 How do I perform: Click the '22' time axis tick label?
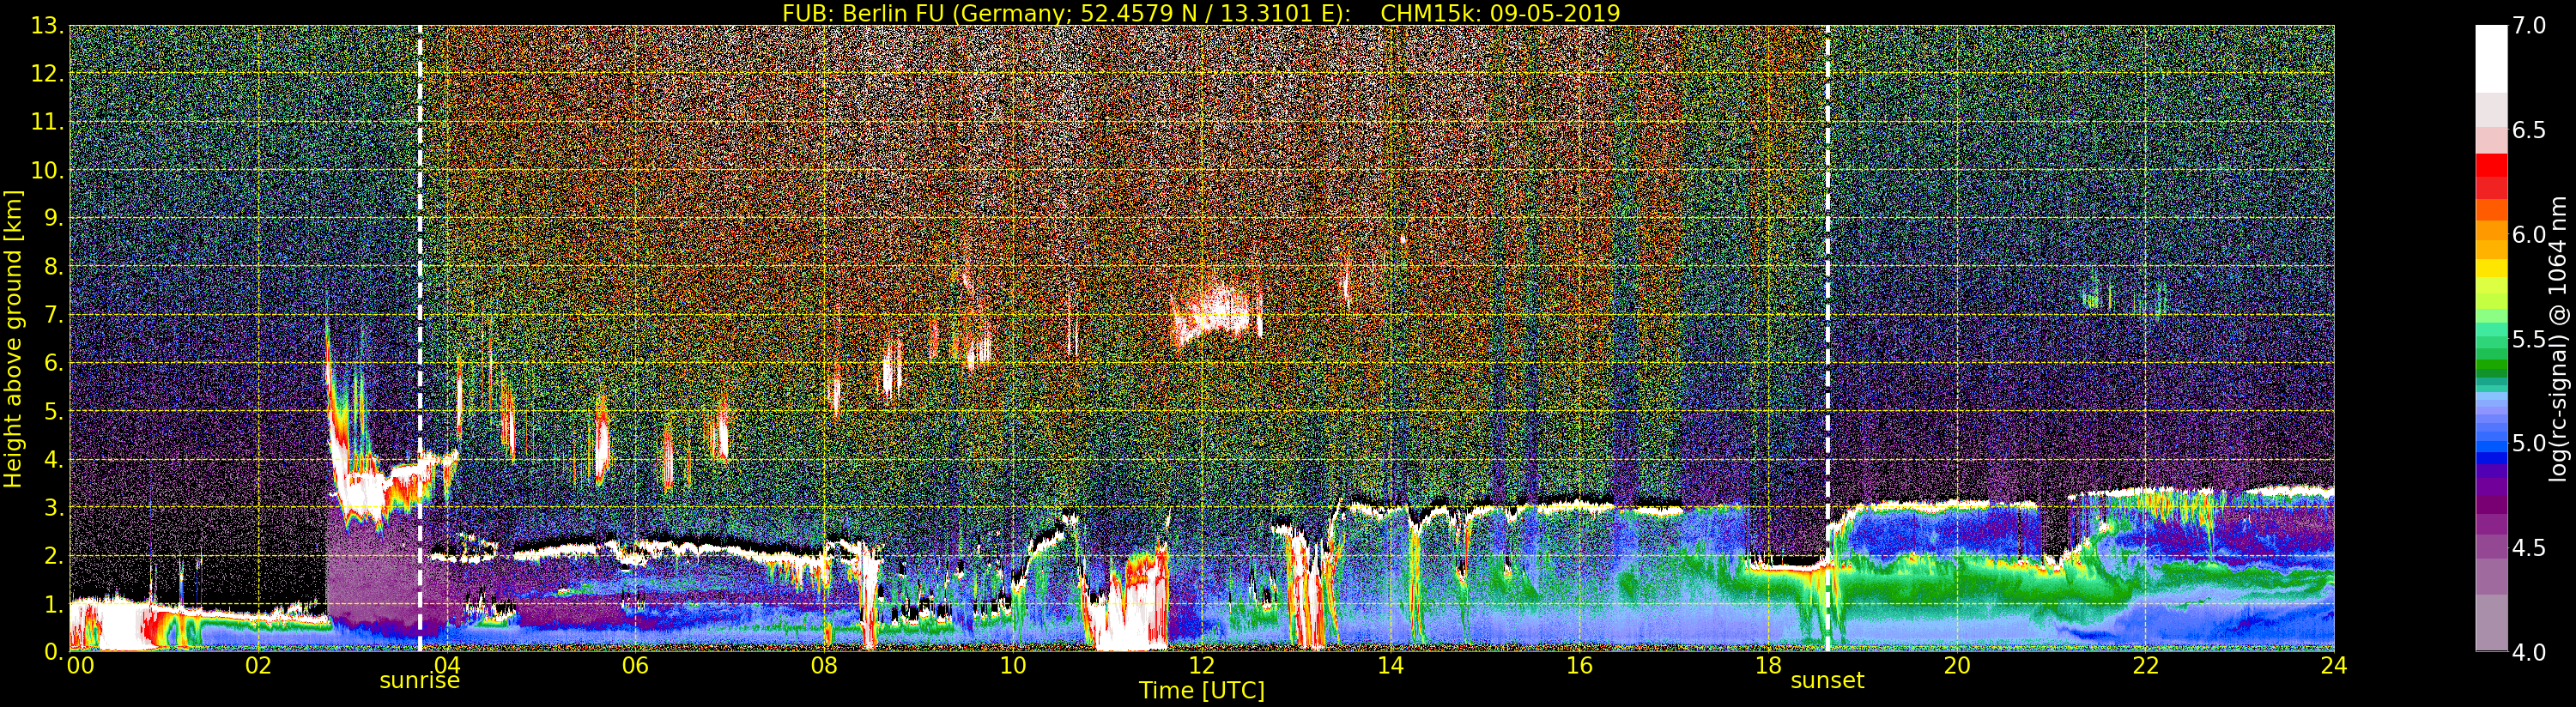coord(2145,666)
